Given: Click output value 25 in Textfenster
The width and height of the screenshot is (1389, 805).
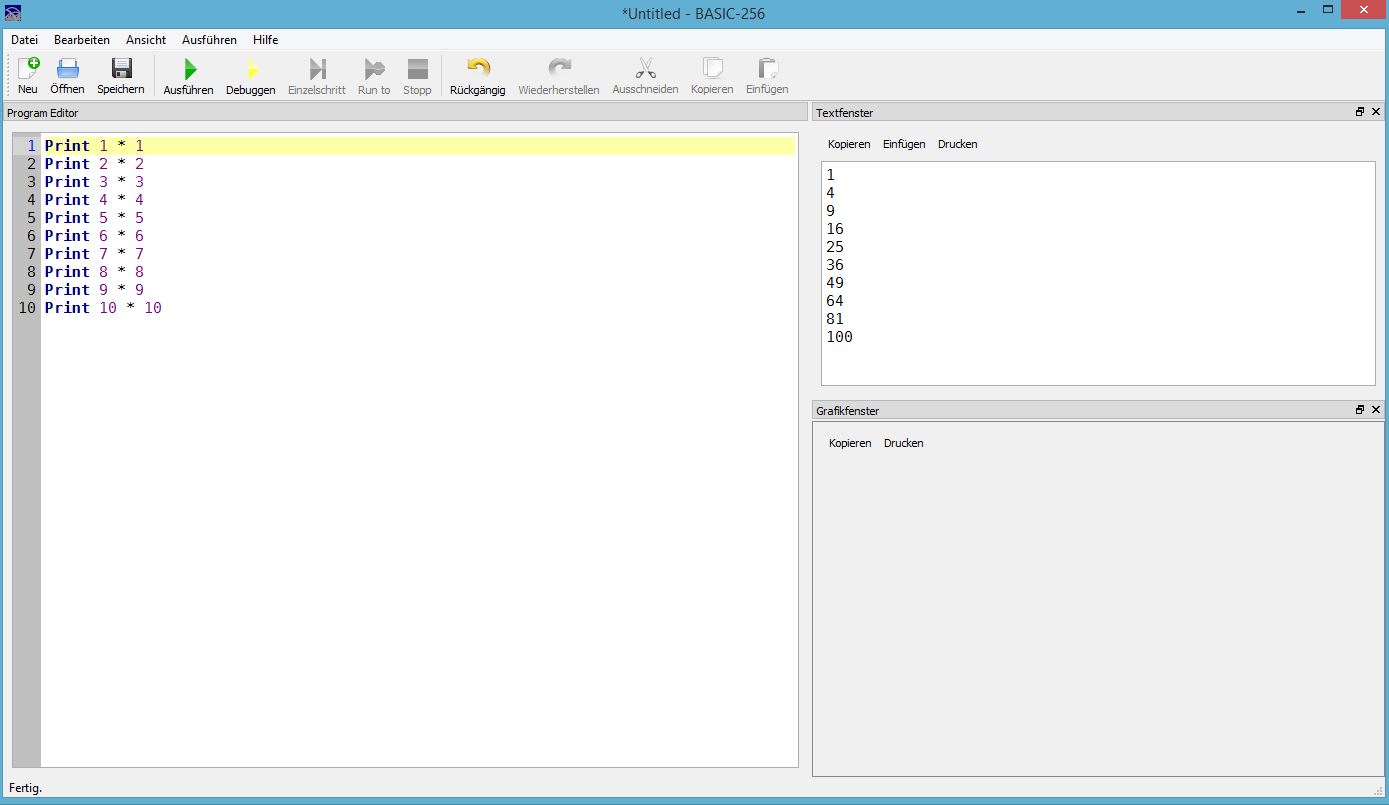Looking at the screenshot, I should coord(835,247).
